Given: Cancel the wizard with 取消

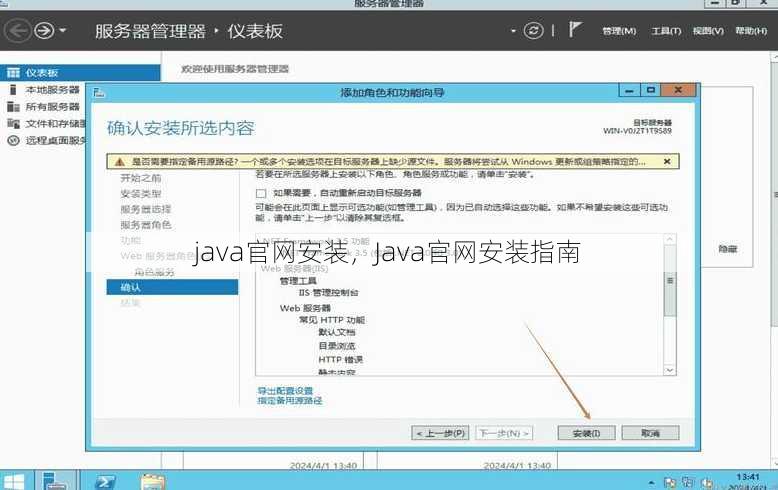Looking at the screenshot, I should 650,433.
